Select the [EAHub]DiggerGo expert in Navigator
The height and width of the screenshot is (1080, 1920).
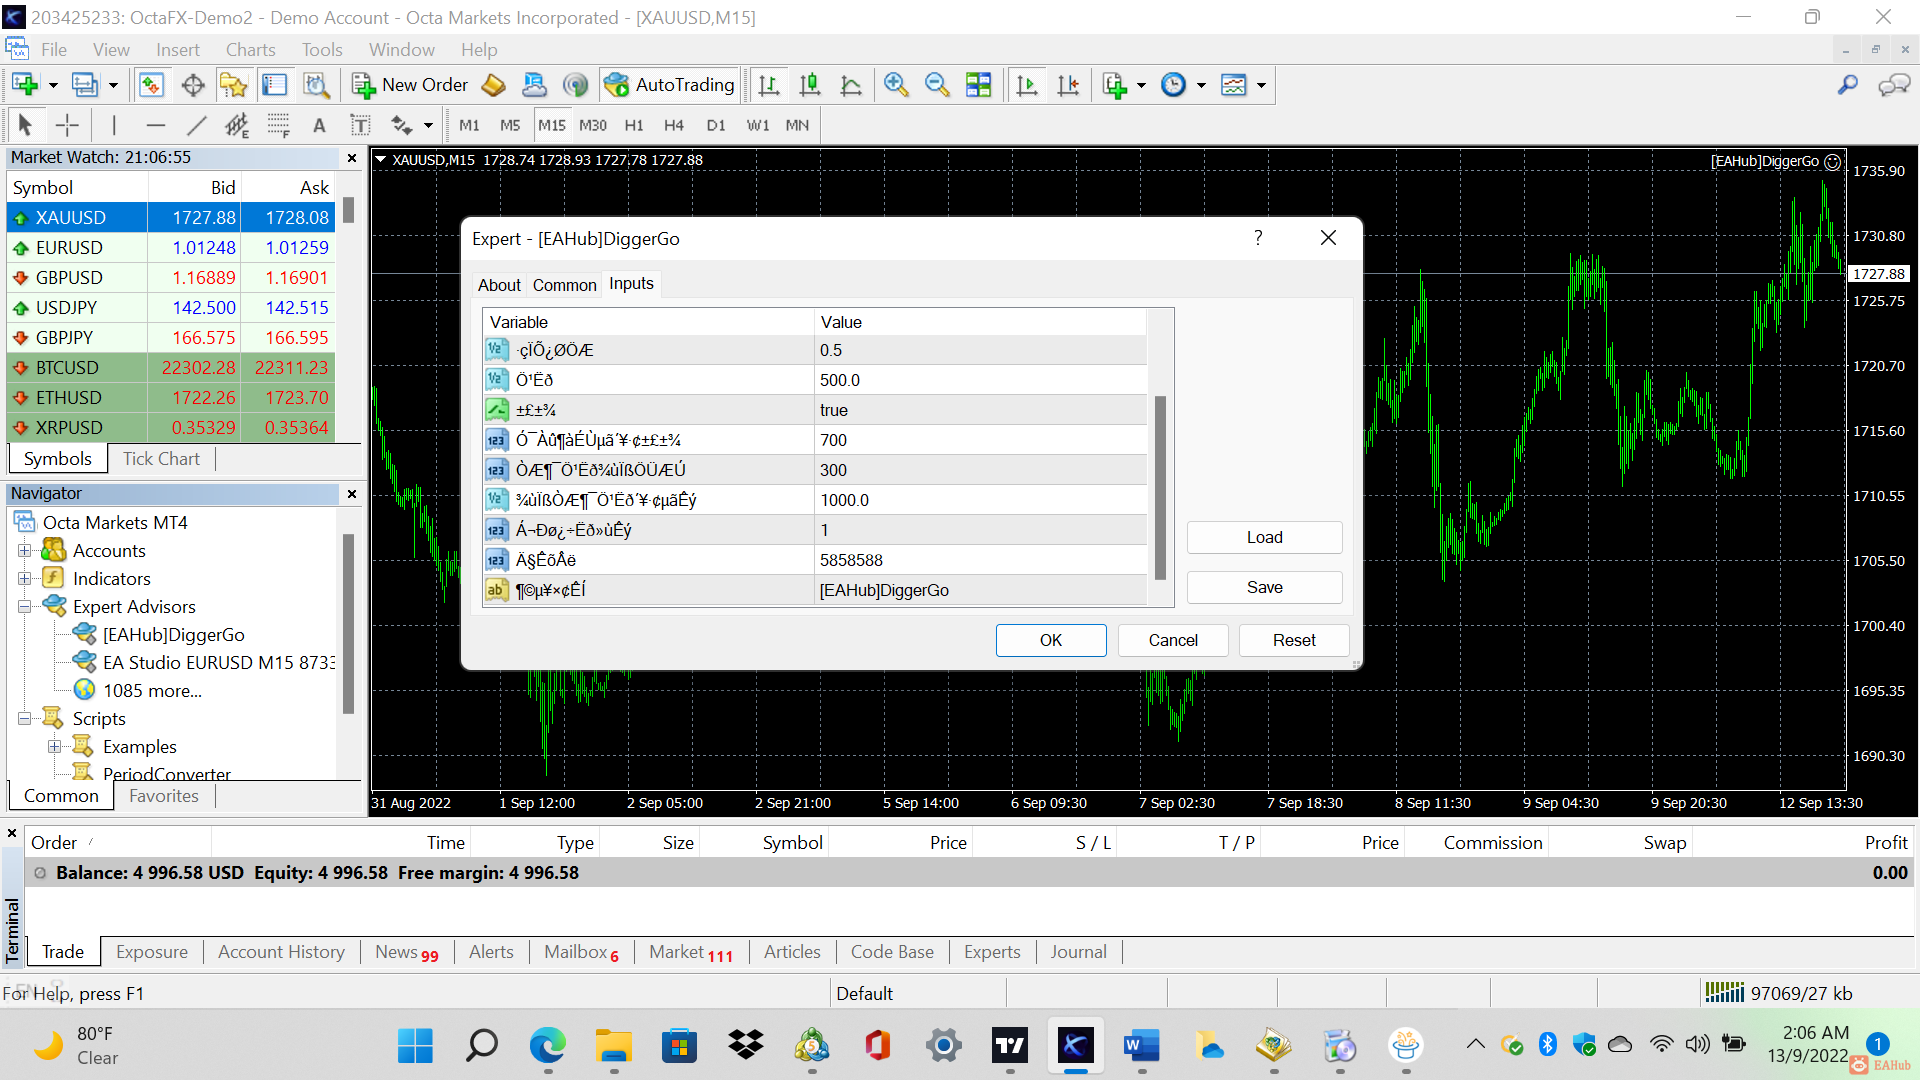tap(173, 635)
